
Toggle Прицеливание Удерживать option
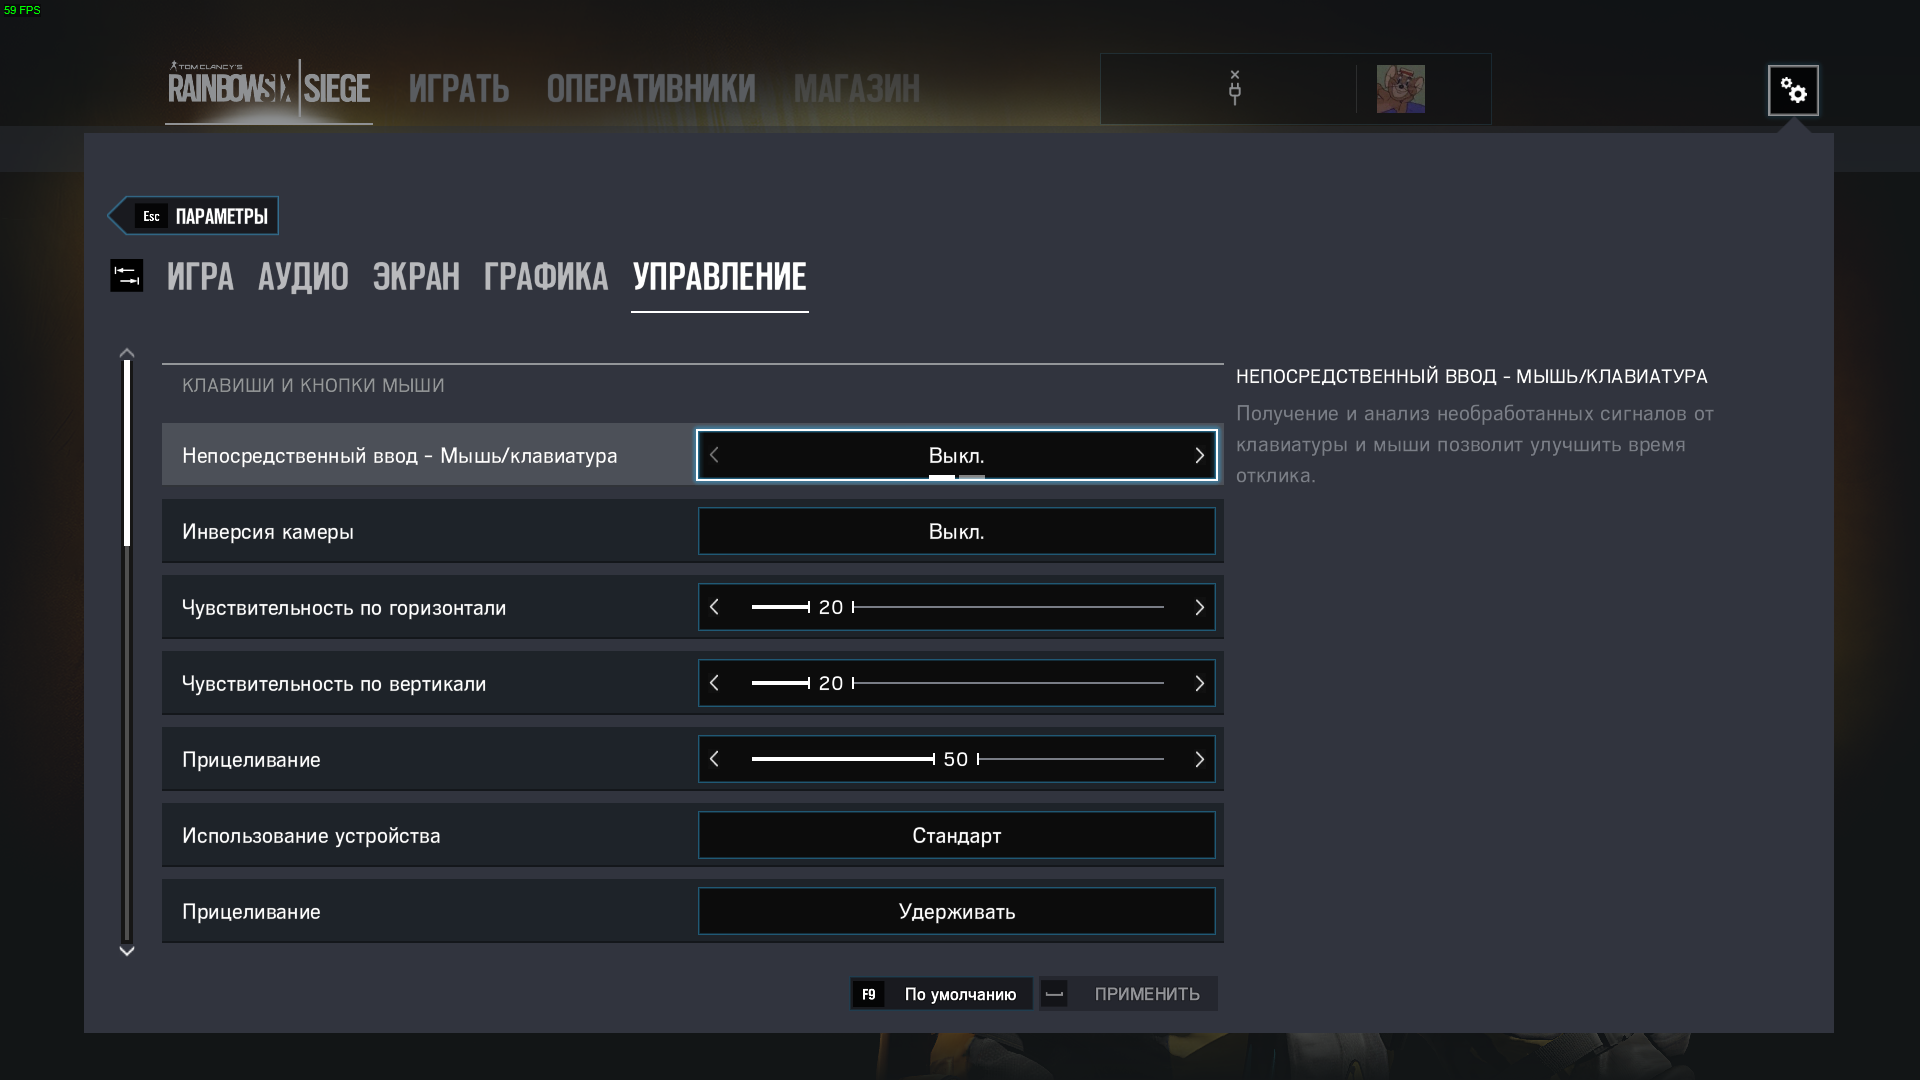(x=956, y=911)
